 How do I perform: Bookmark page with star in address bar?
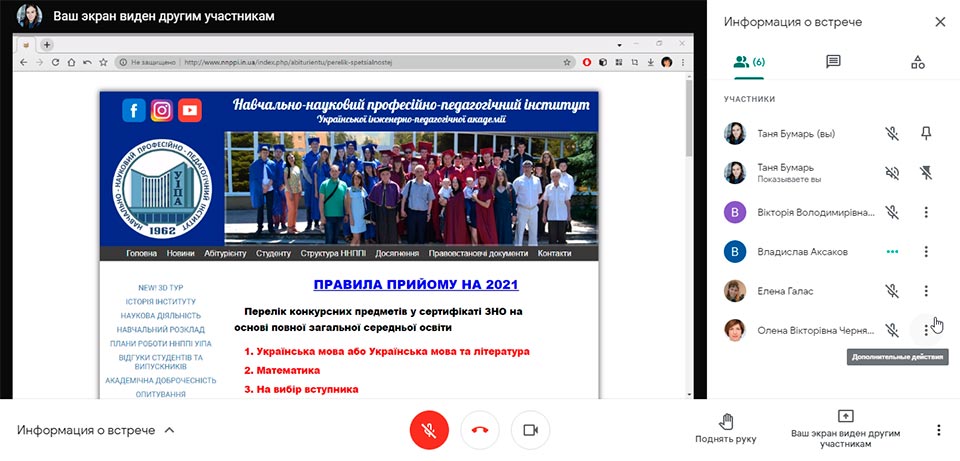[567, 62]
